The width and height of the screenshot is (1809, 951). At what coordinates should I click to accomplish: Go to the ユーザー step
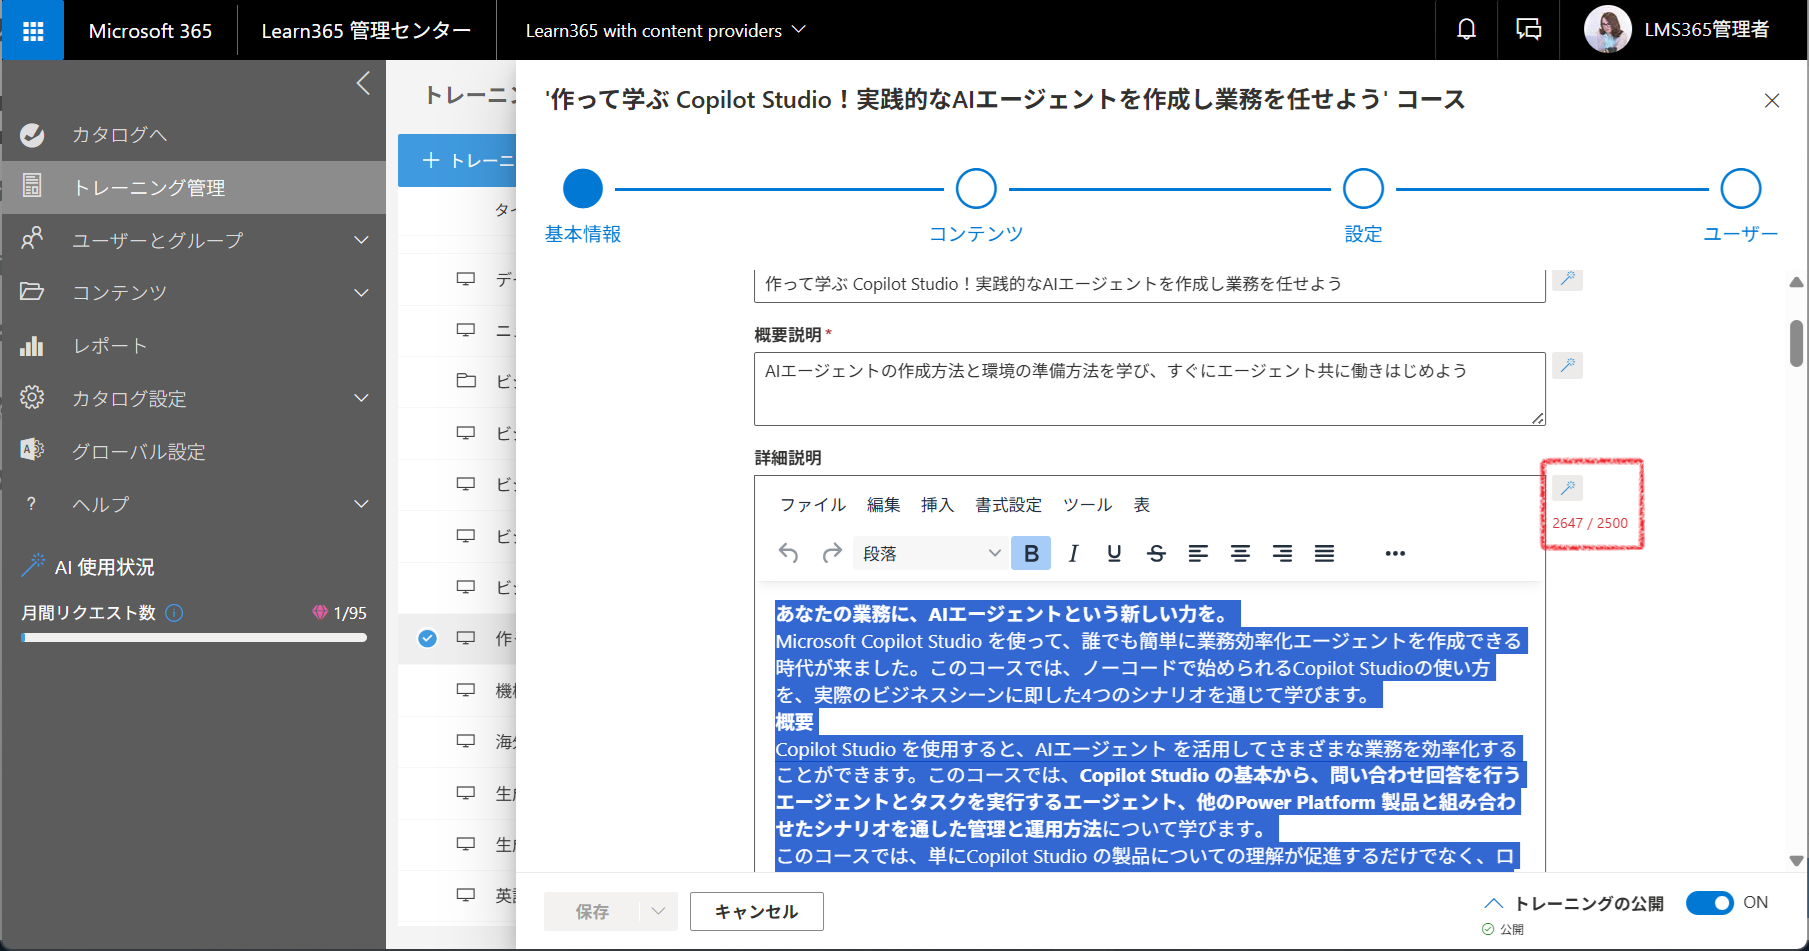coord(1741,188)
